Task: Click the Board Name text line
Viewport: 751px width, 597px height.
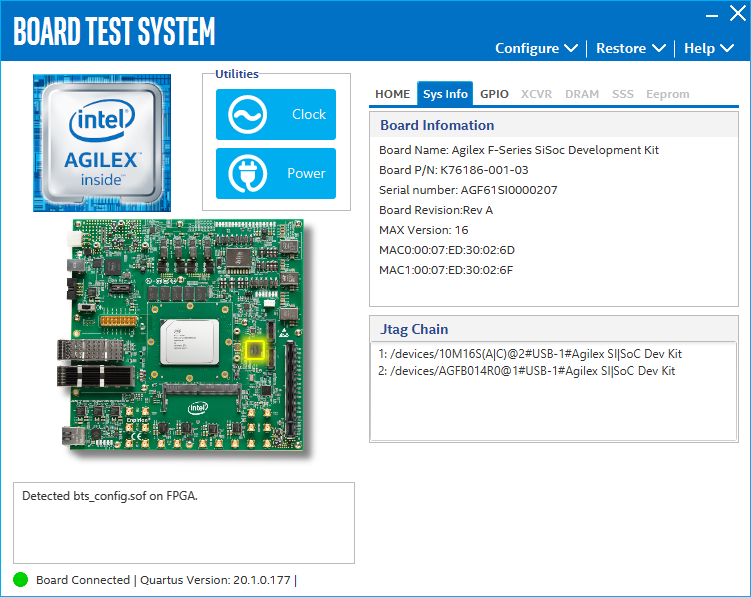Action: coord(519,150)
